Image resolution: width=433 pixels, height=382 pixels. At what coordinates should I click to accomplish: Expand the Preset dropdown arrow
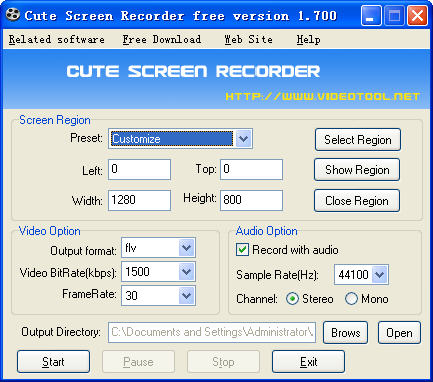click(x=244, y=138)
